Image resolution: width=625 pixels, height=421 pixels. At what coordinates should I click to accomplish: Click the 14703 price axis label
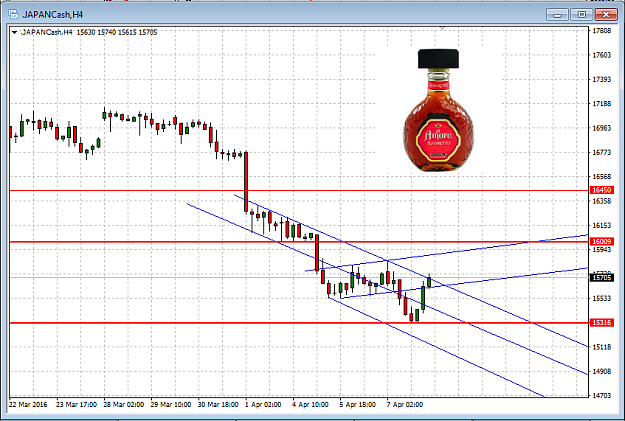601,395
